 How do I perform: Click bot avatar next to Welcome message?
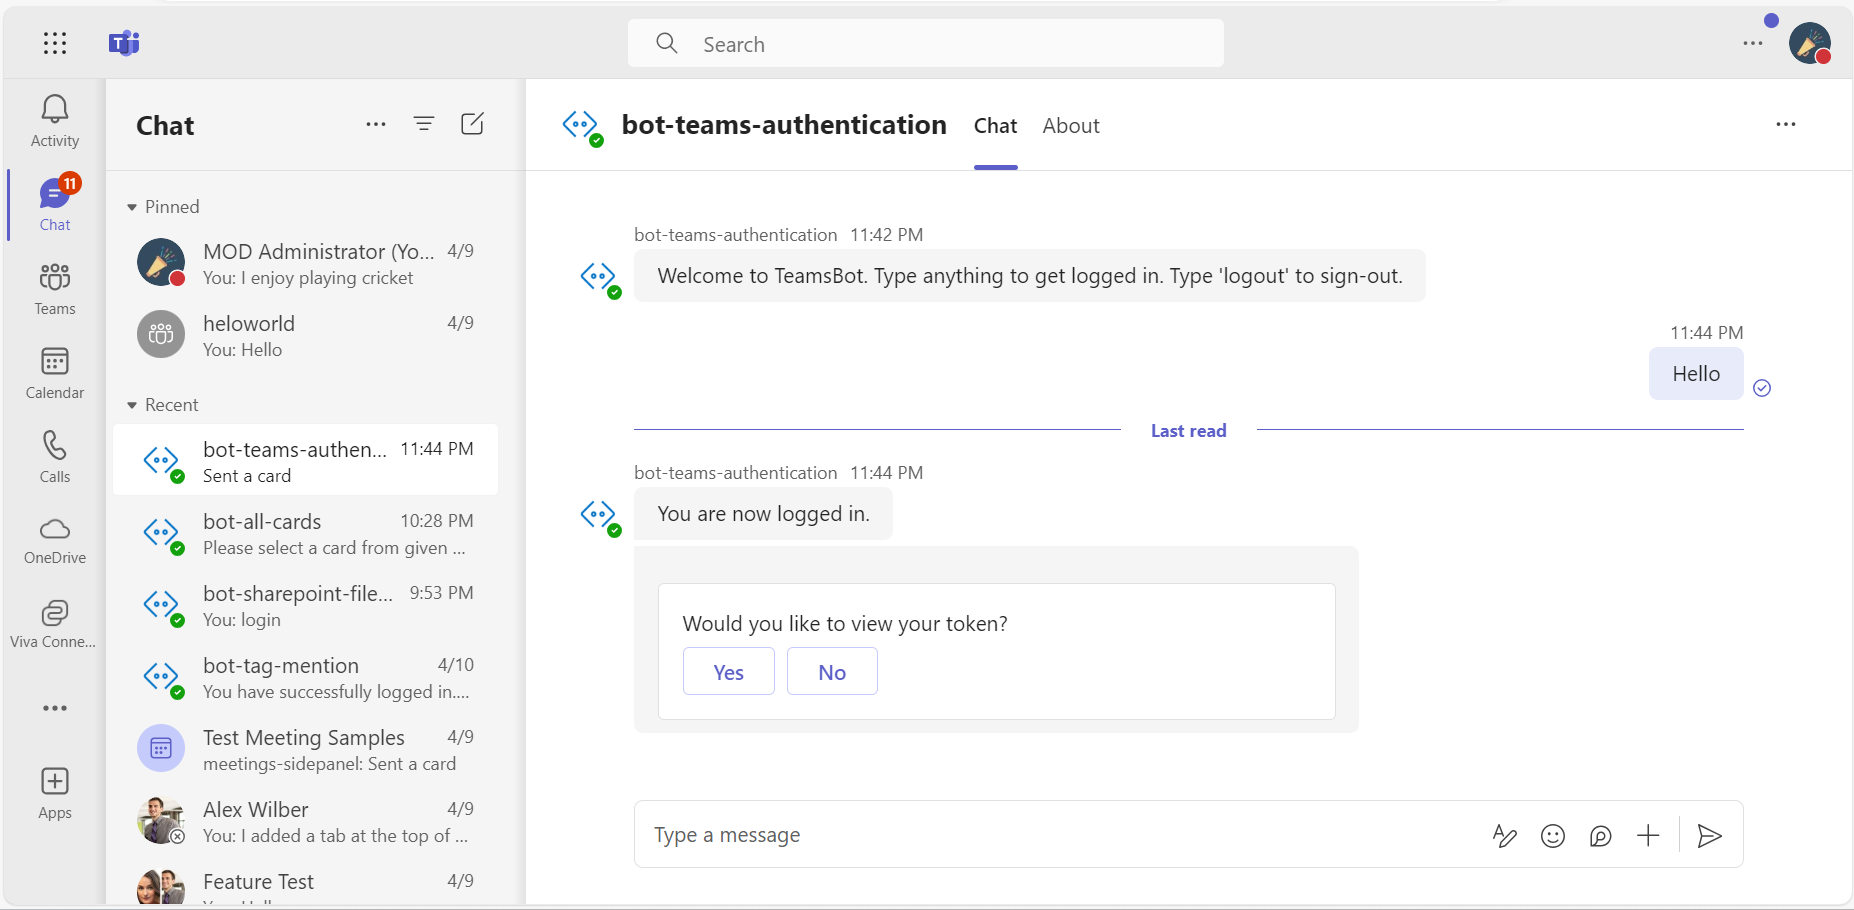[x=600, y=278]
